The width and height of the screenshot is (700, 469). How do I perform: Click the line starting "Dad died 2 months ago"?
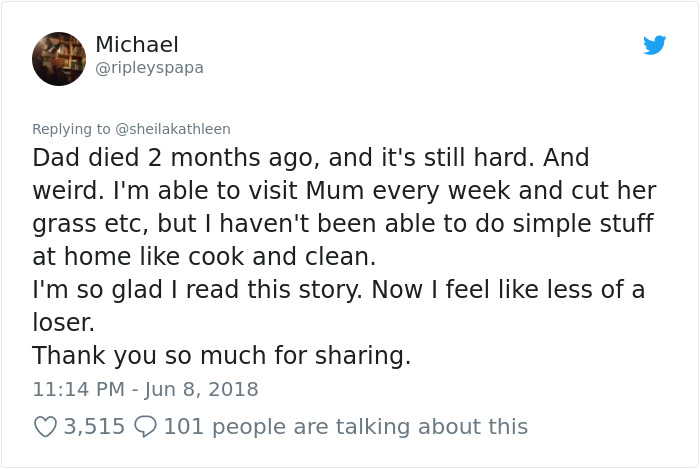pyautogui.click(x=311, y=158)
